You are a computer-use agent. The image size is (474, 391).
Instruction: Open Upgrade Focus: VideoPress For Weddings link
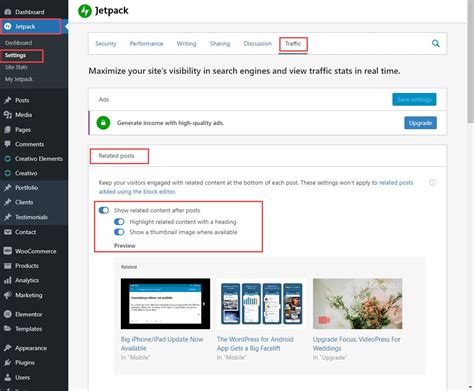[356, 344]
